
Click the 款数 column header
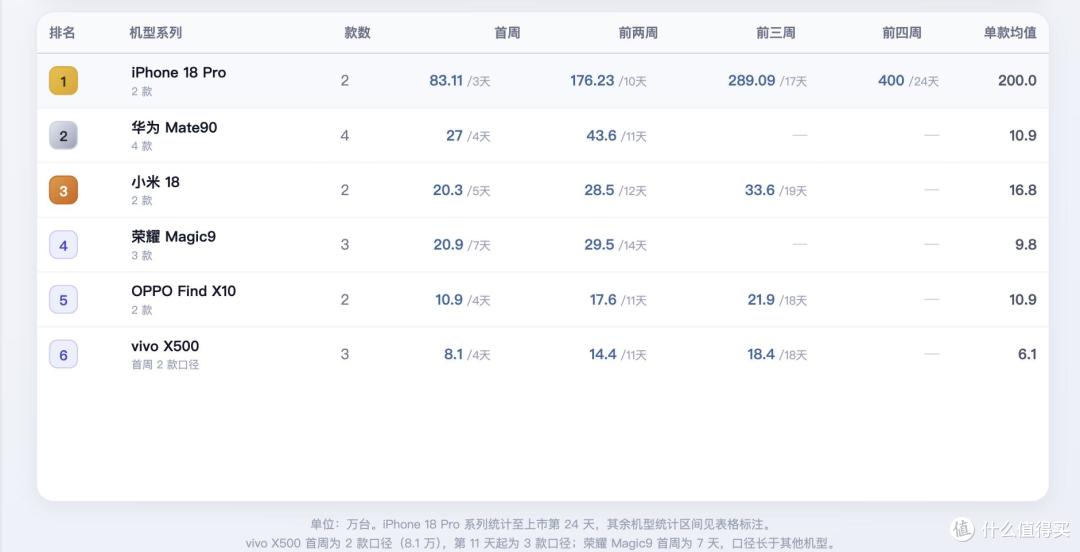click(357, 32)
